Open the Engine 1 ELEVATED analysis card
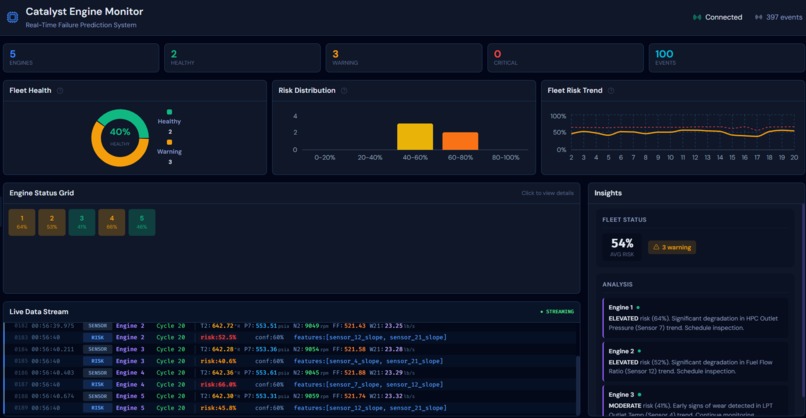The width and height of the screenshot is (806, 418). (x=695, y=318)
